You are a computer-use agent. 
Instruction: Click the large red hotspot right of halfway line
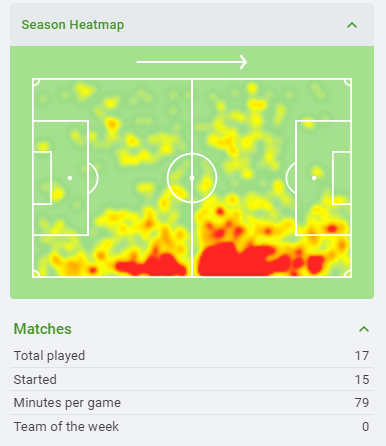pos(233,260)
